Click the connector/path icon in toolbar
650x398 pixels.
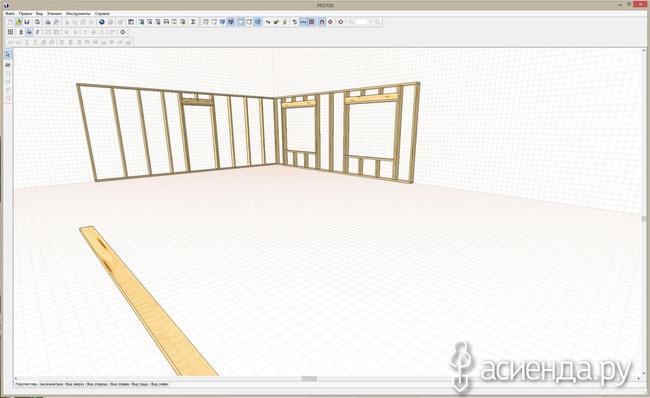(x=268, y=22)
